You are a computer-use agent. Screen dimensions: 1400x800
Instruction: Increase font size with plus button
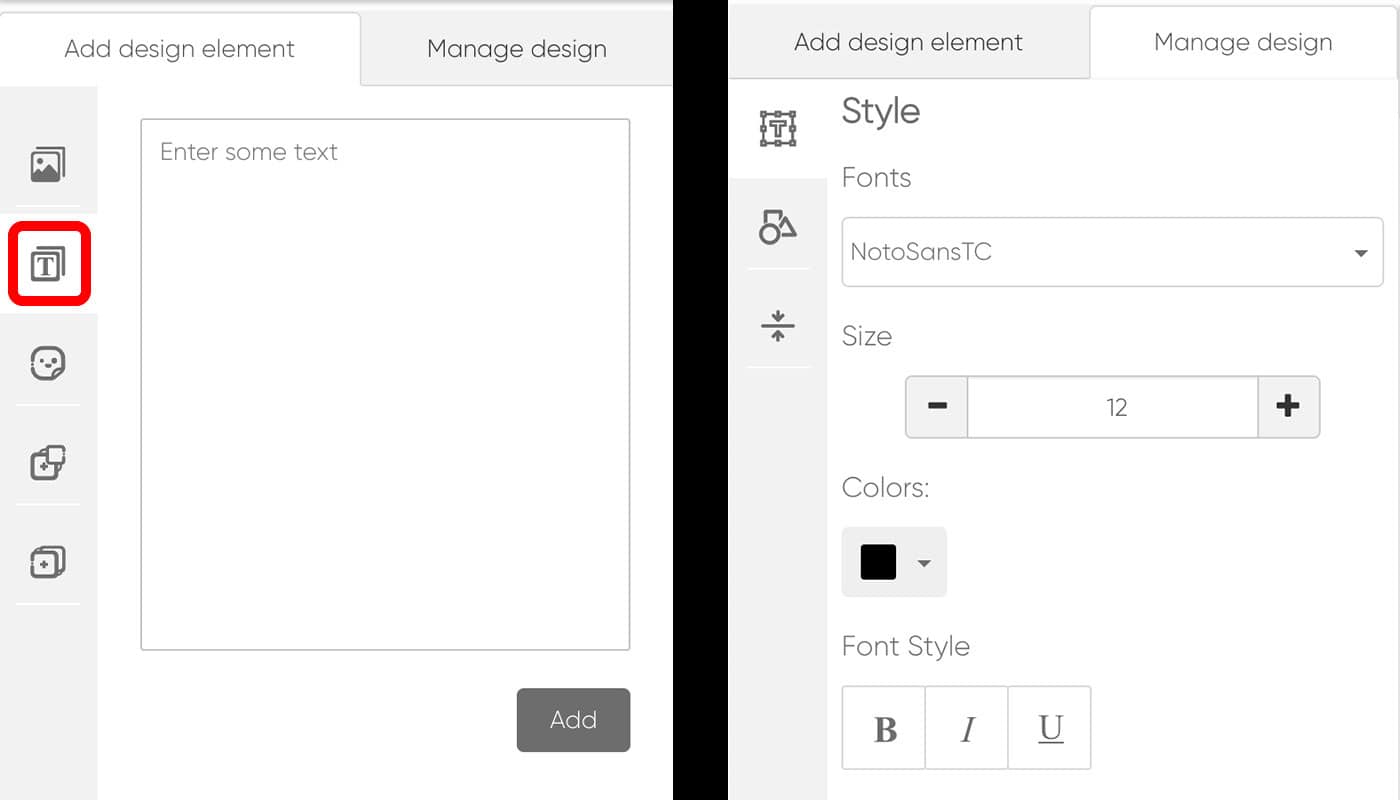click(1288, 407)
